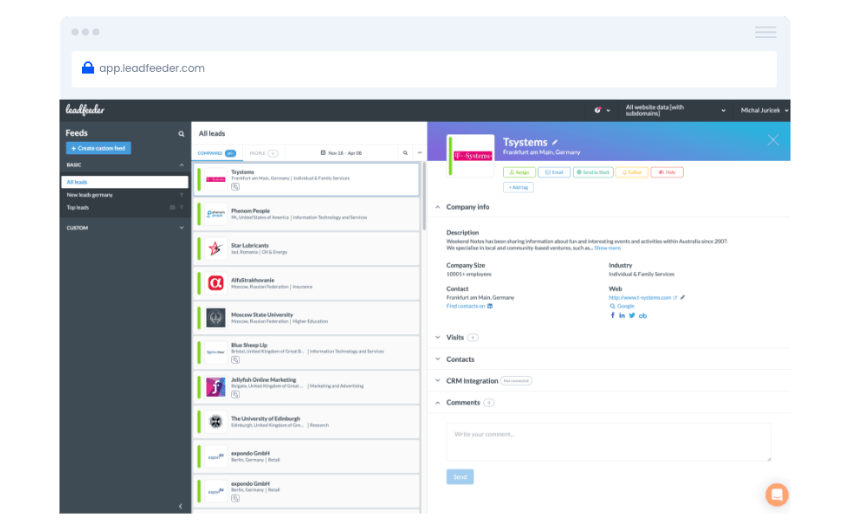Viewport: 850px width, 530px height.
Task: Open the company Twitter icon
Action: pyautogui.click(x=632, y=315)
